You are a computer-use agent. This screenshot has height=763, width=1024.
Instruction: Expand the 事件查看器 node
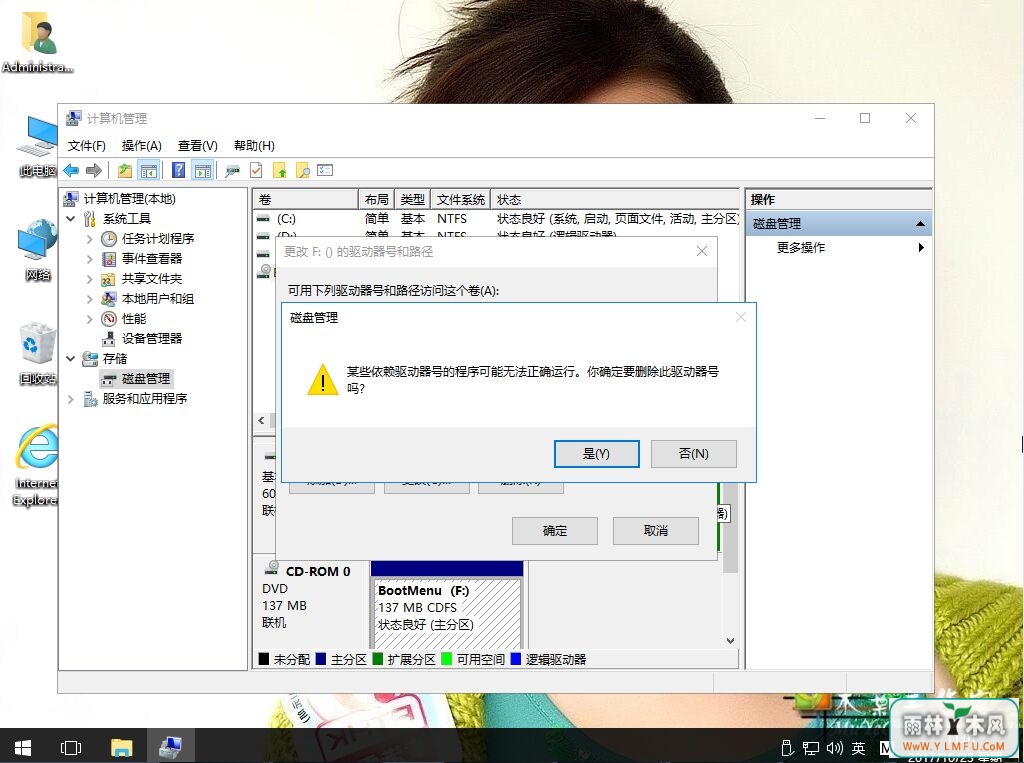[x=89, y=259]
